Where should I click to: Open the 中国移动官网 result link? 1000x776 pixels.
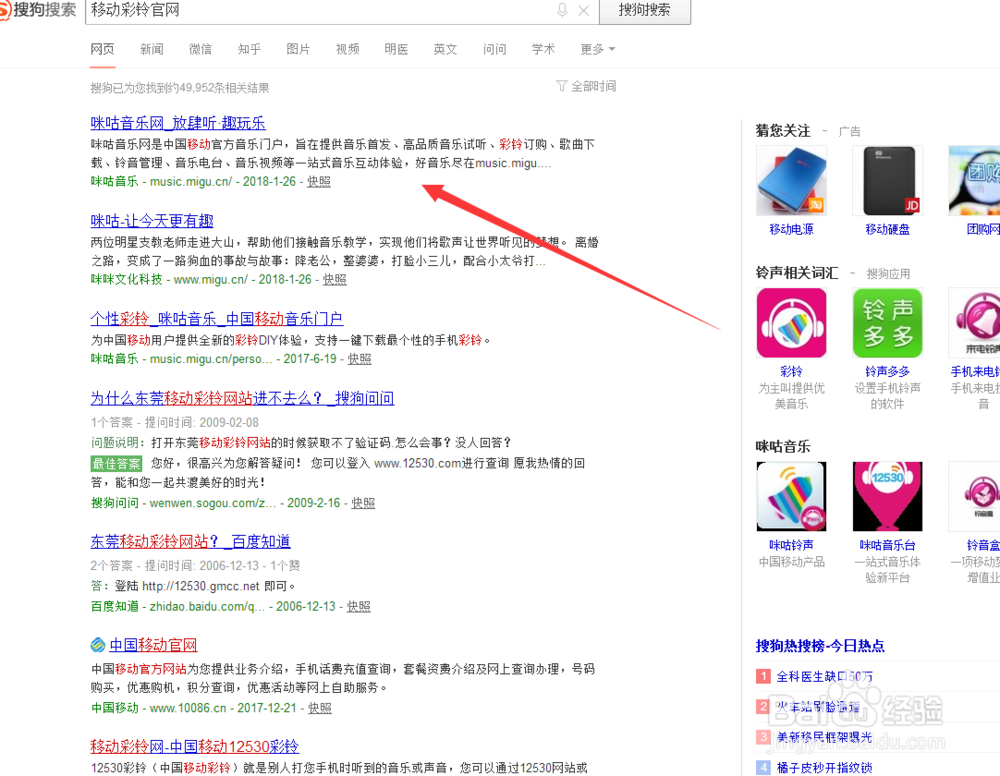(153, 645)
